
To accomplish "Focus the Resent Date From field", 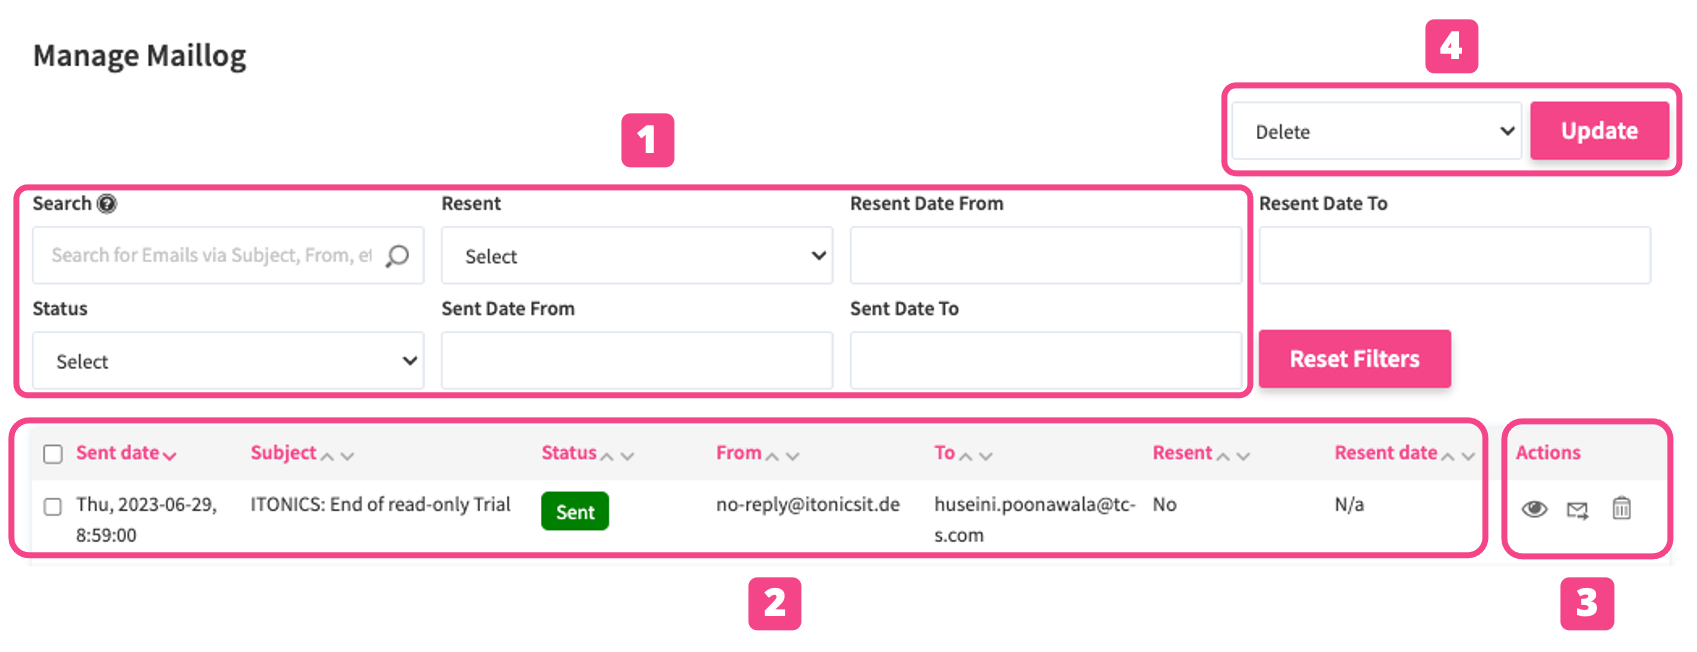I will point(1045,256).
